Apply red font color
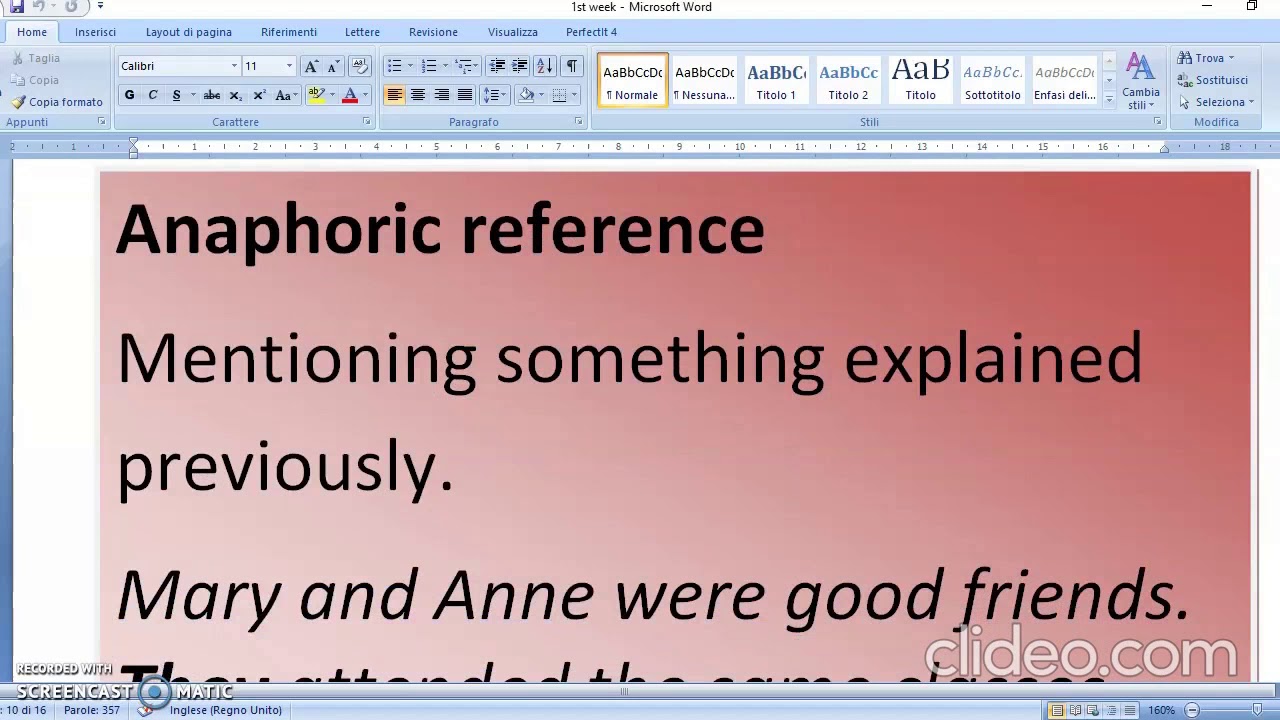Image resolution: width=1280 pixels, height=720 pixels. coord(350,95)
